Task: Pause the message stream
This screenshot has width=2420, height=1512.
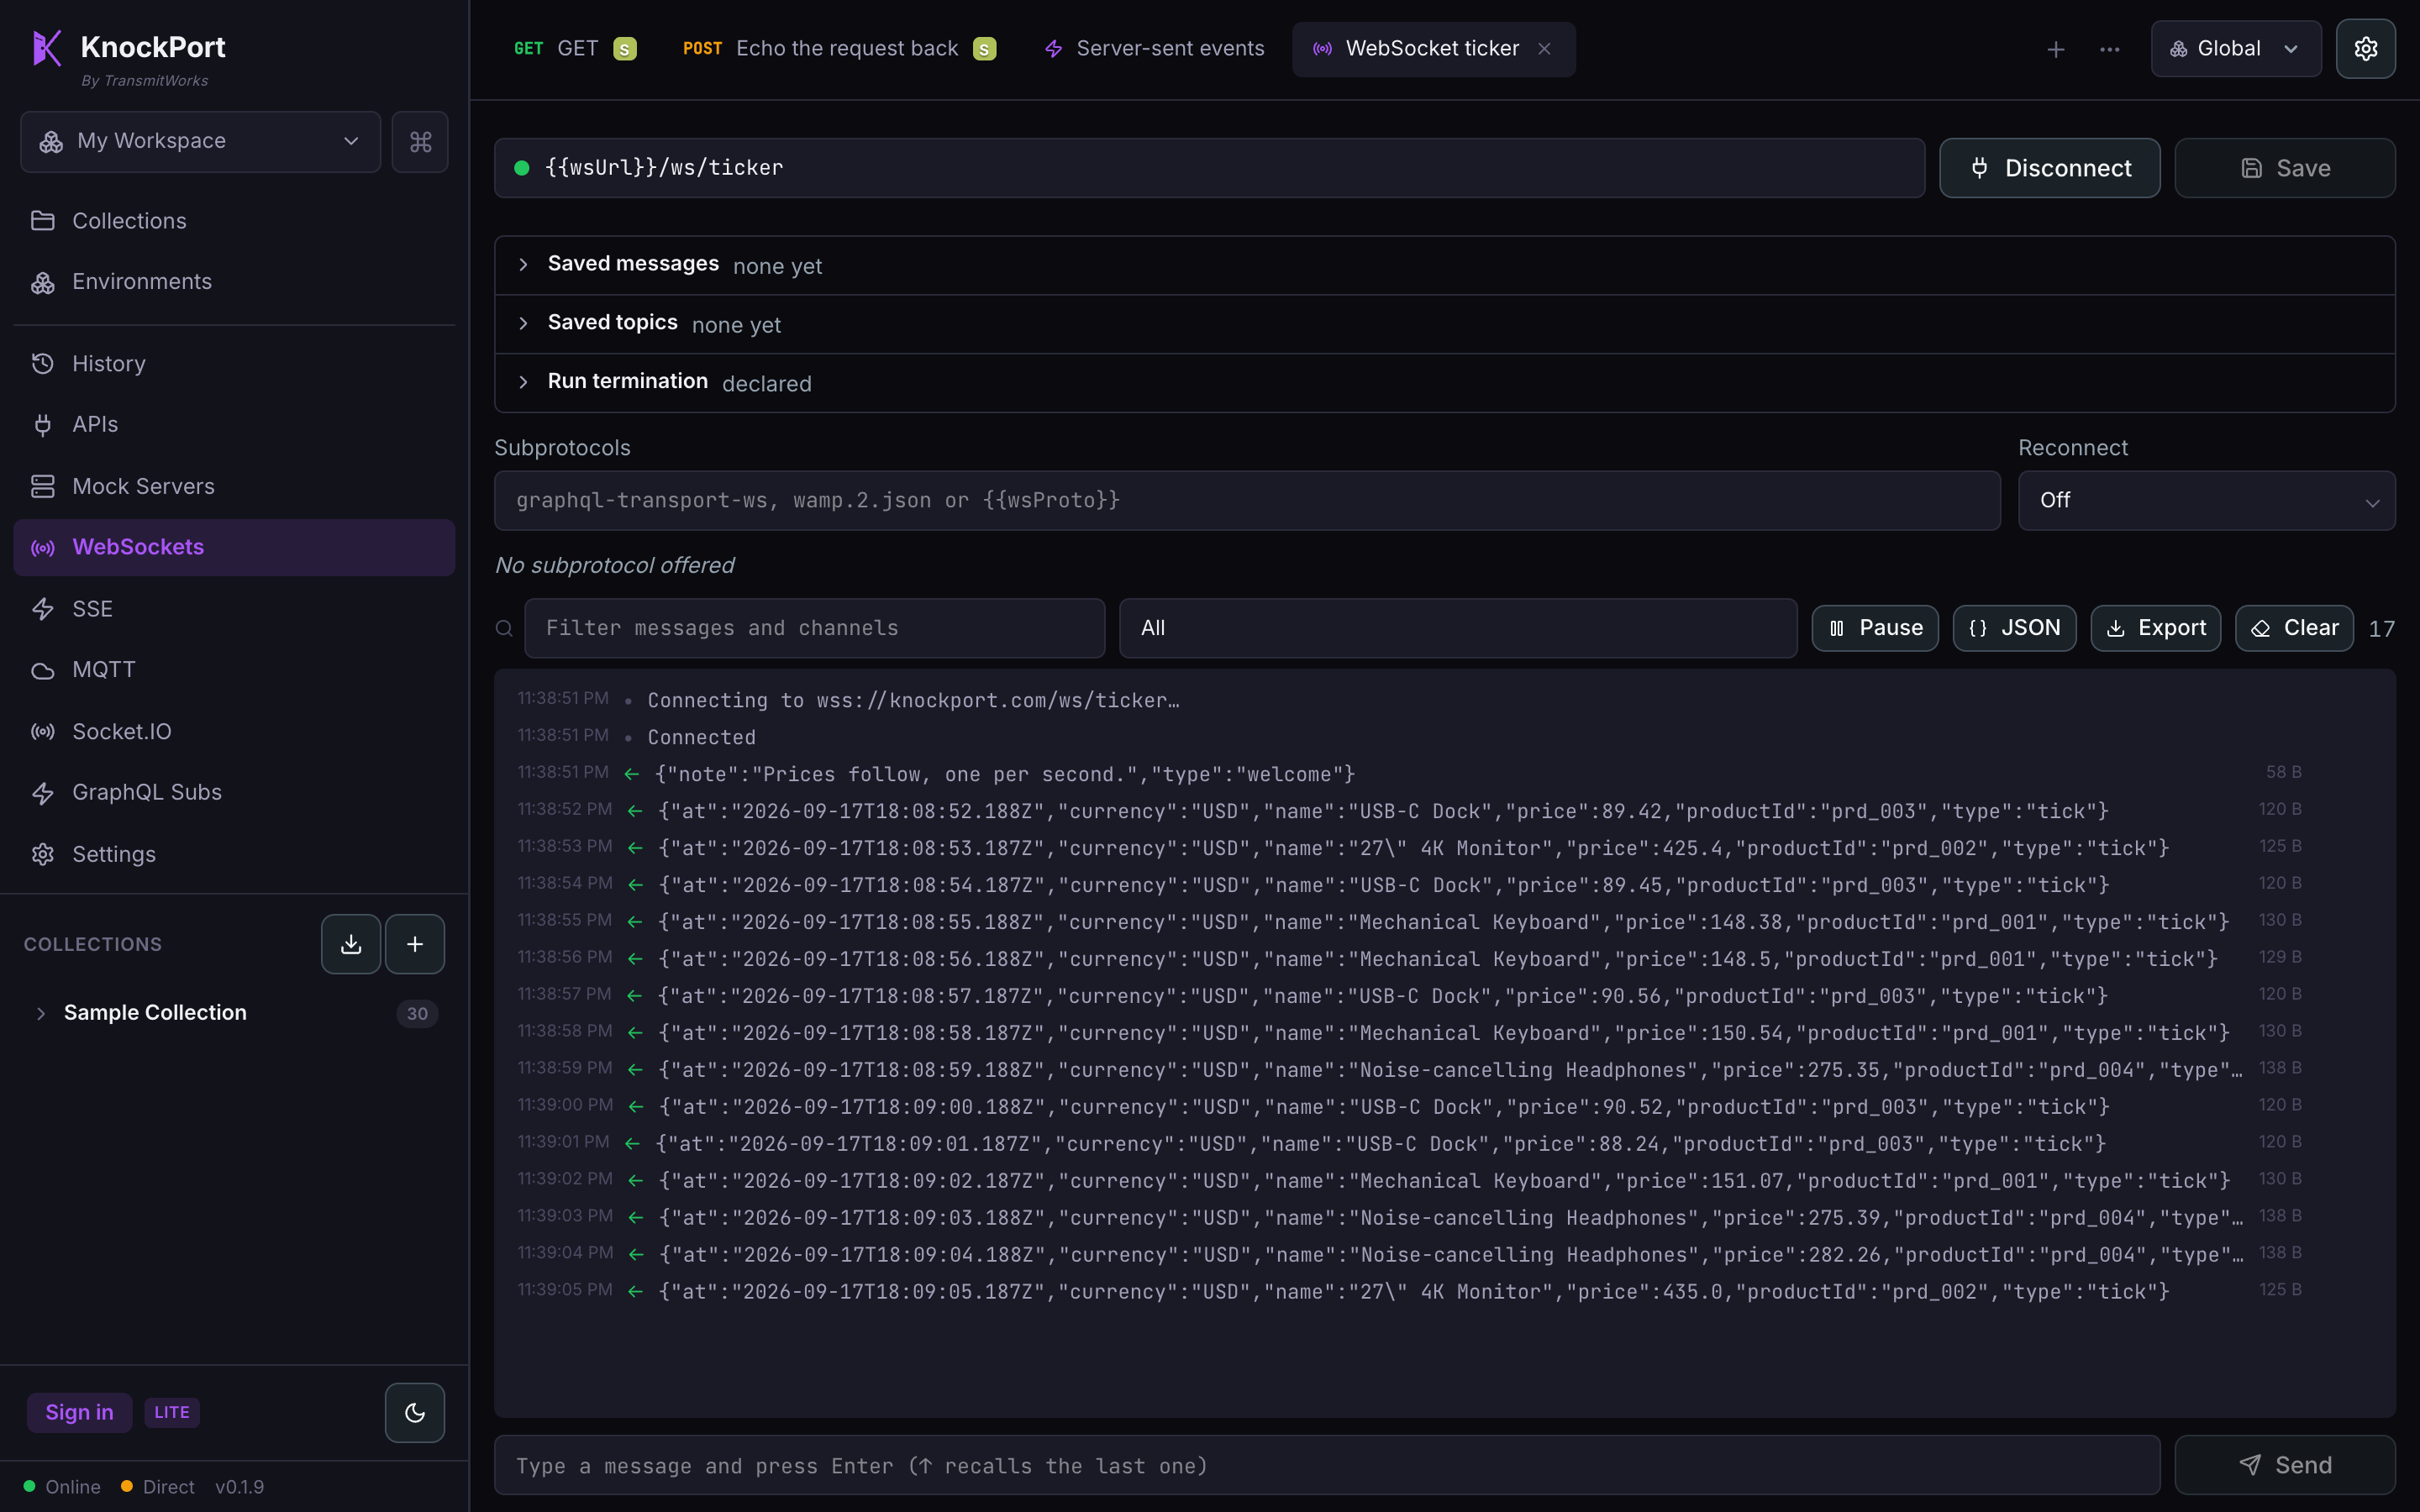Action: point(1875,628)
